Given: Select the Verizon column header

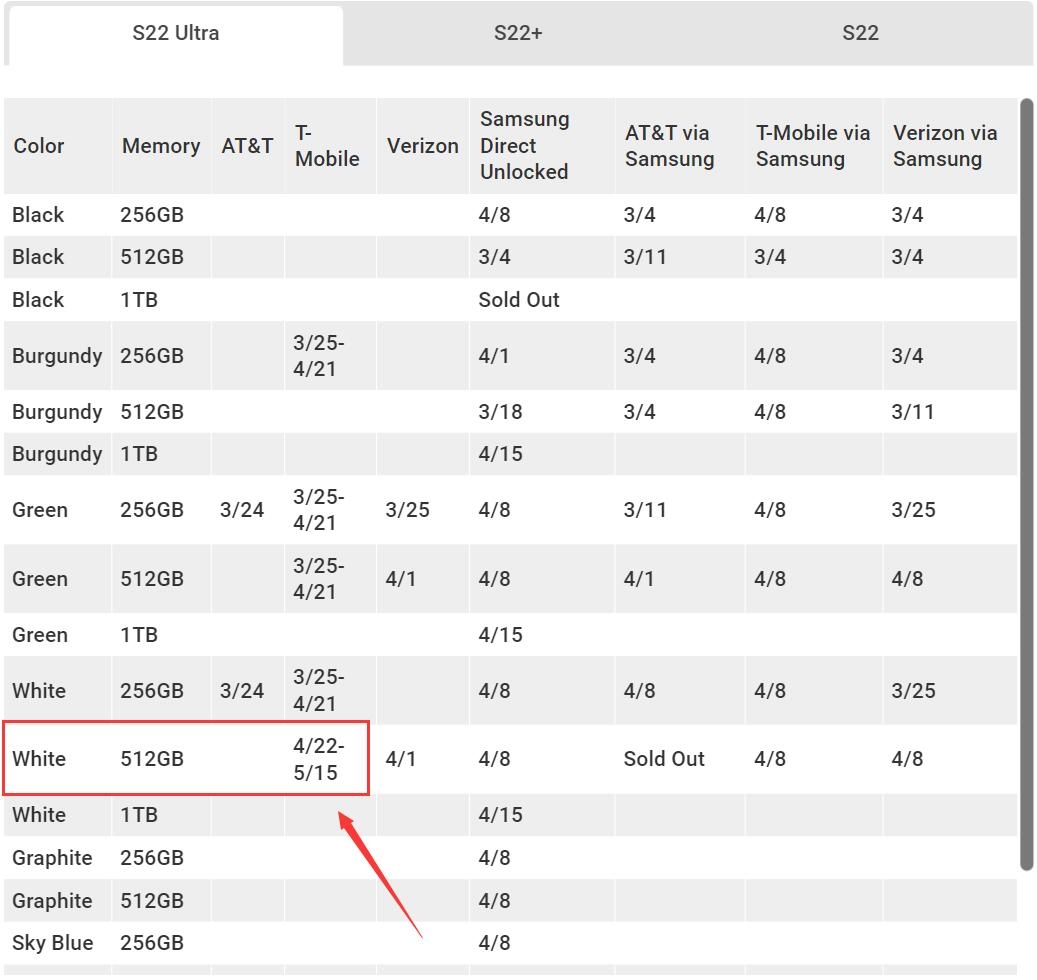Looking at the screenshot, I should coord(423,145).
